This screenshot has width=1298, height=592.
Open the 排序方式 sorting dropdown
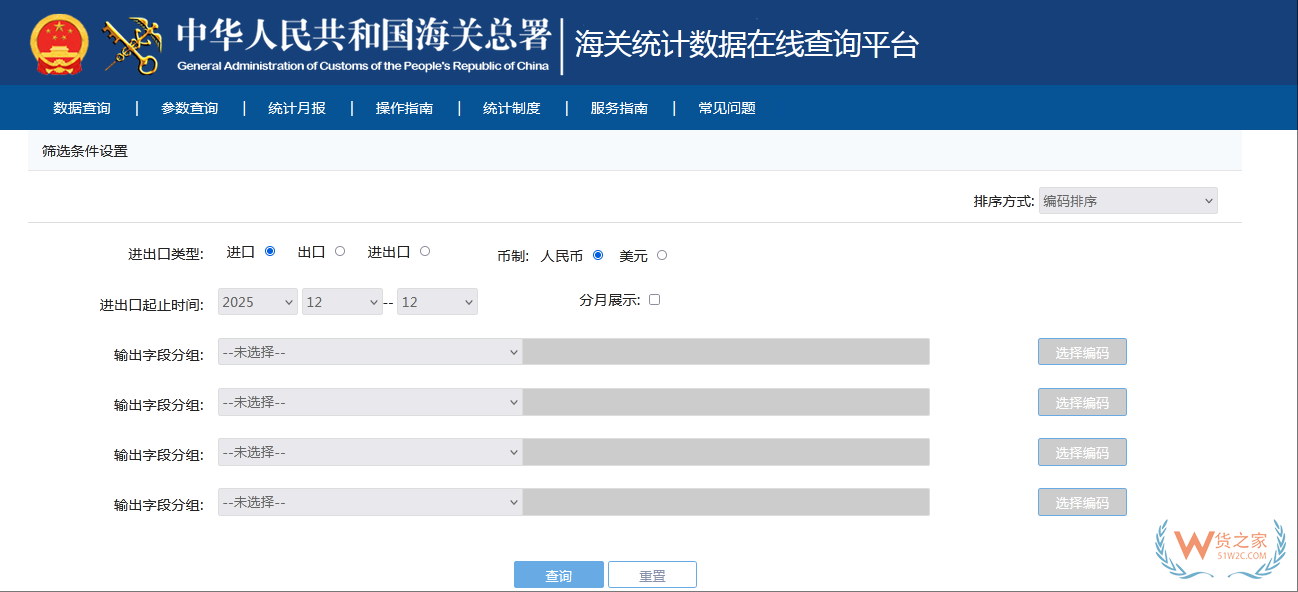[1127, 199]
